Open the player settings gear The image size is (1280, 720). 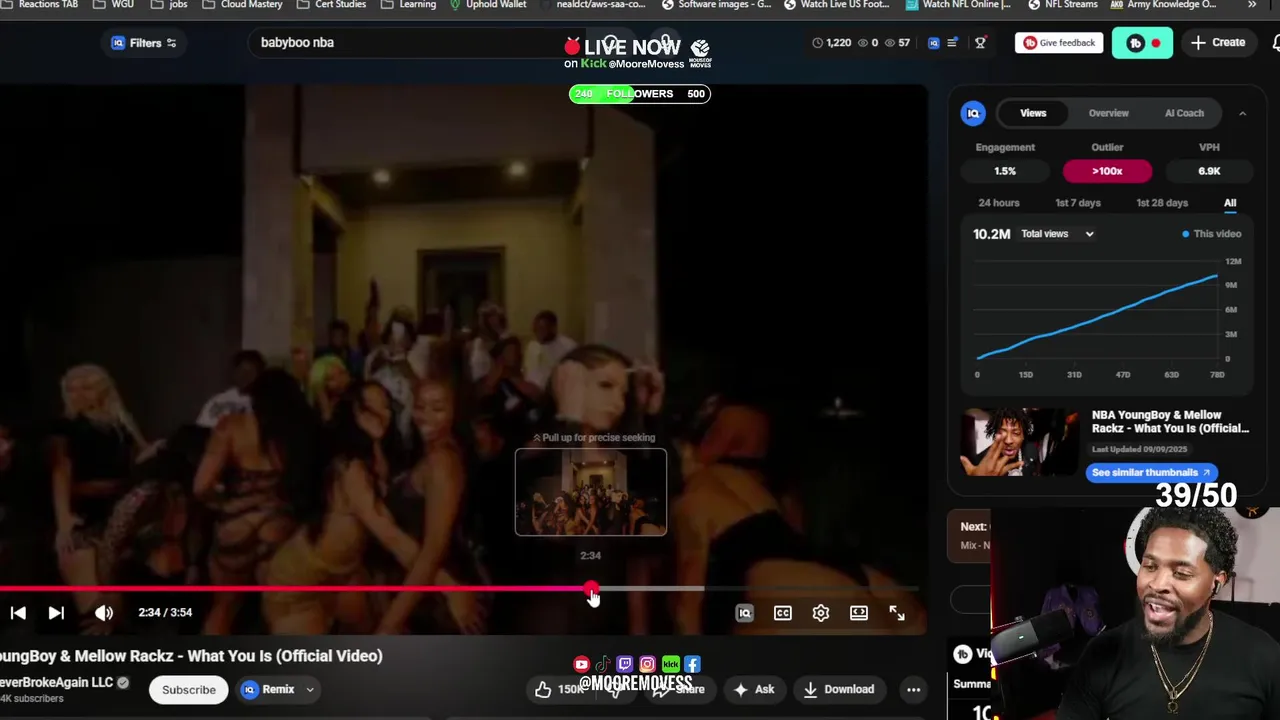click(821, 613)
